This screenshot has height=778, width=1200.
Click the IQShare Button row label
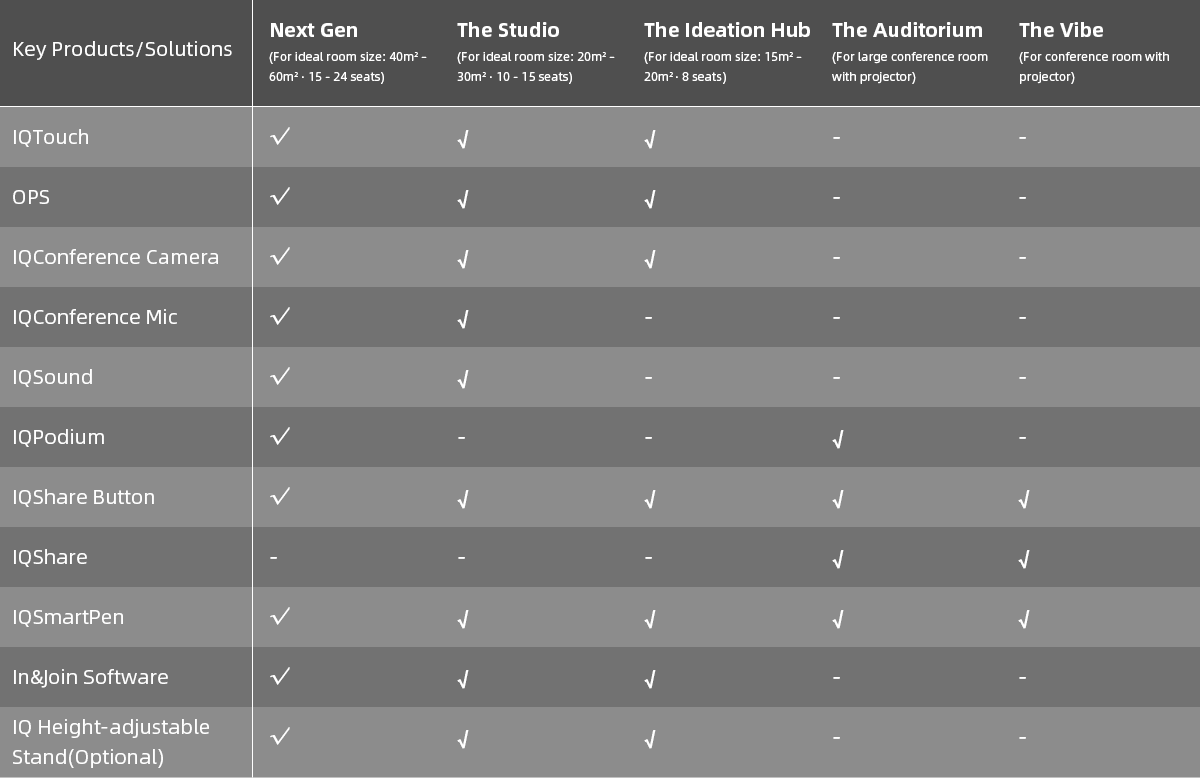click(x=83, y=497)
